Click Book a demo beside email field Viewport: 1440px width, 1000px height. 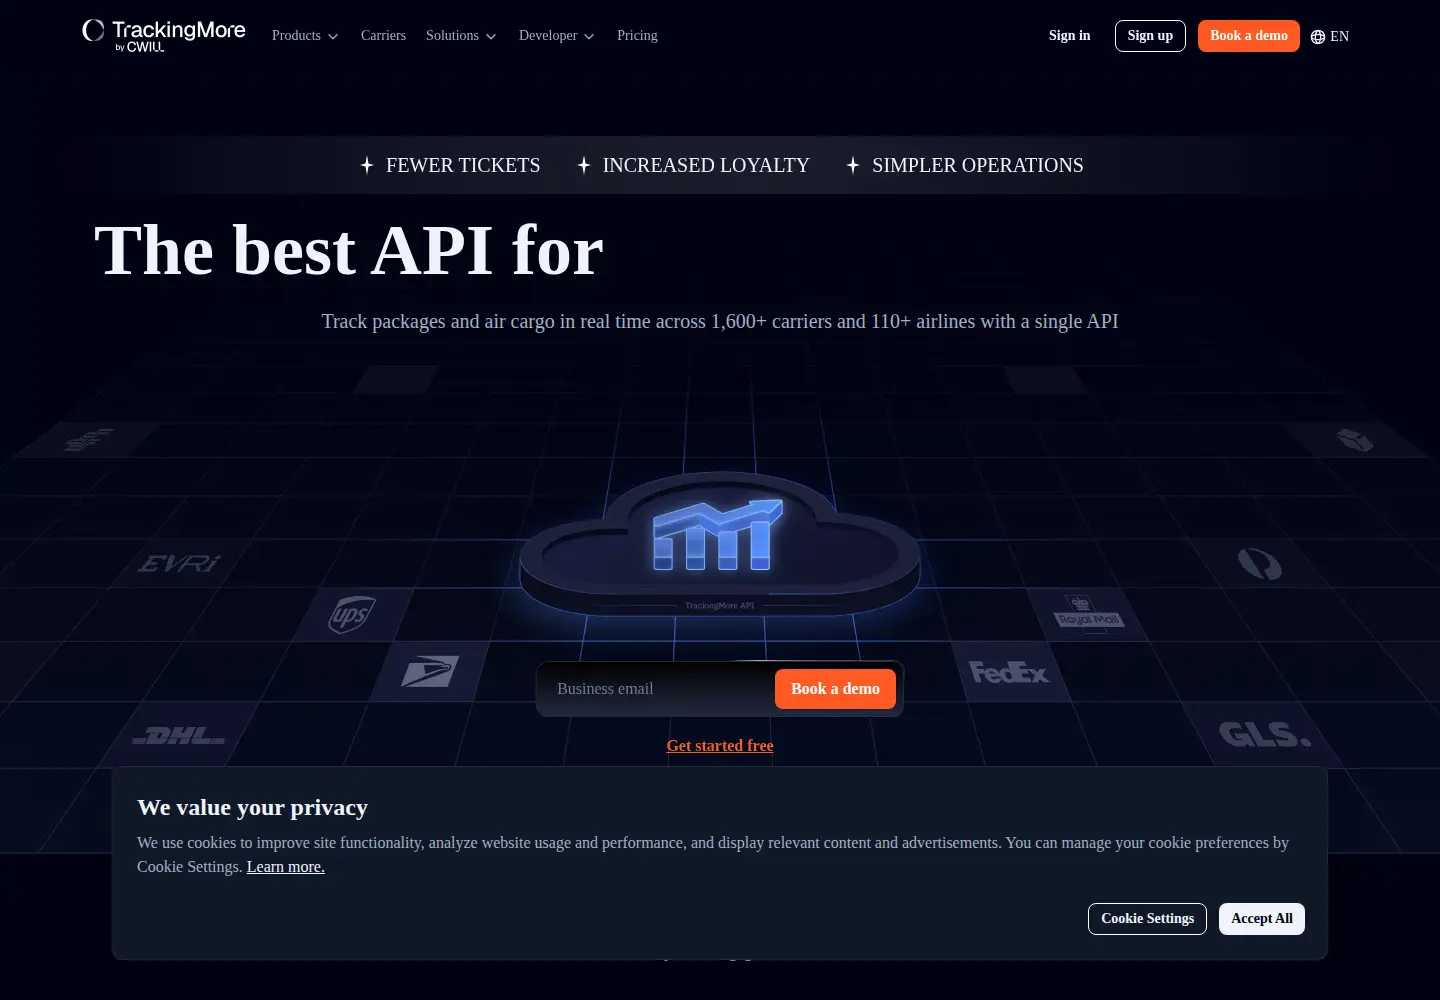pos(835,689)
